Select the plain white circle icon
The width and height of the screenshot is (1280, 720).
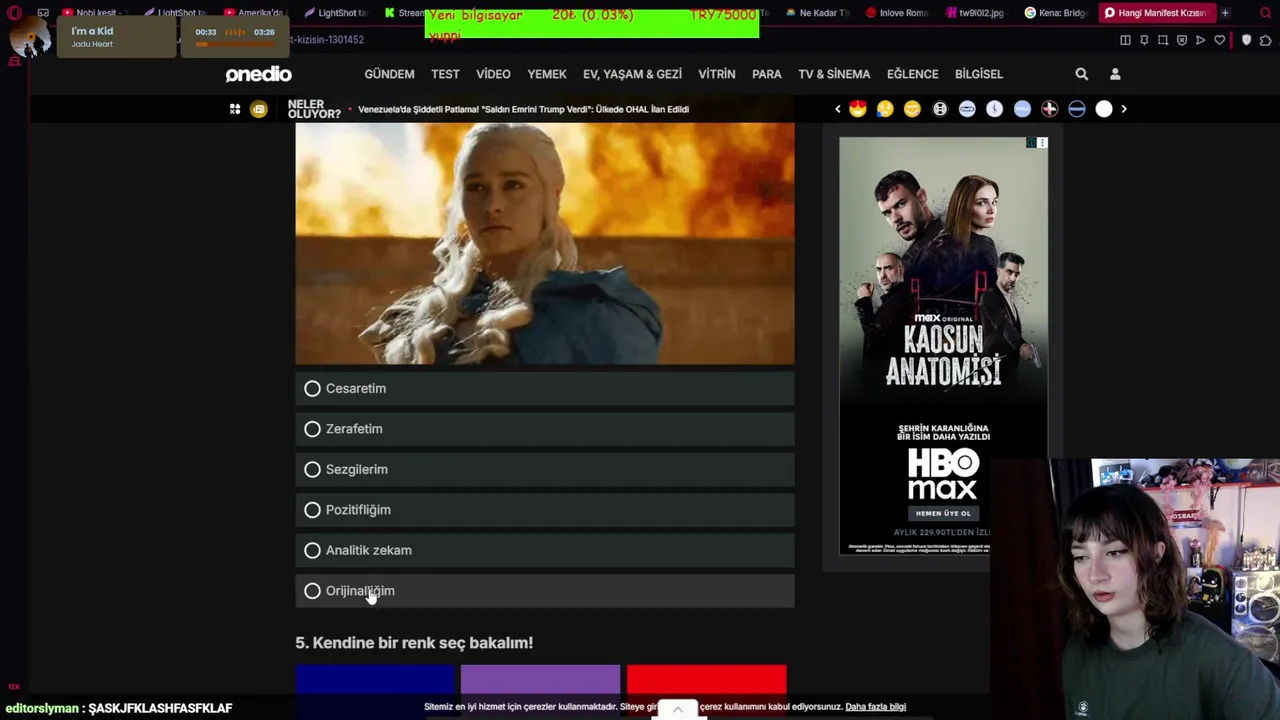pos(1104,109)
